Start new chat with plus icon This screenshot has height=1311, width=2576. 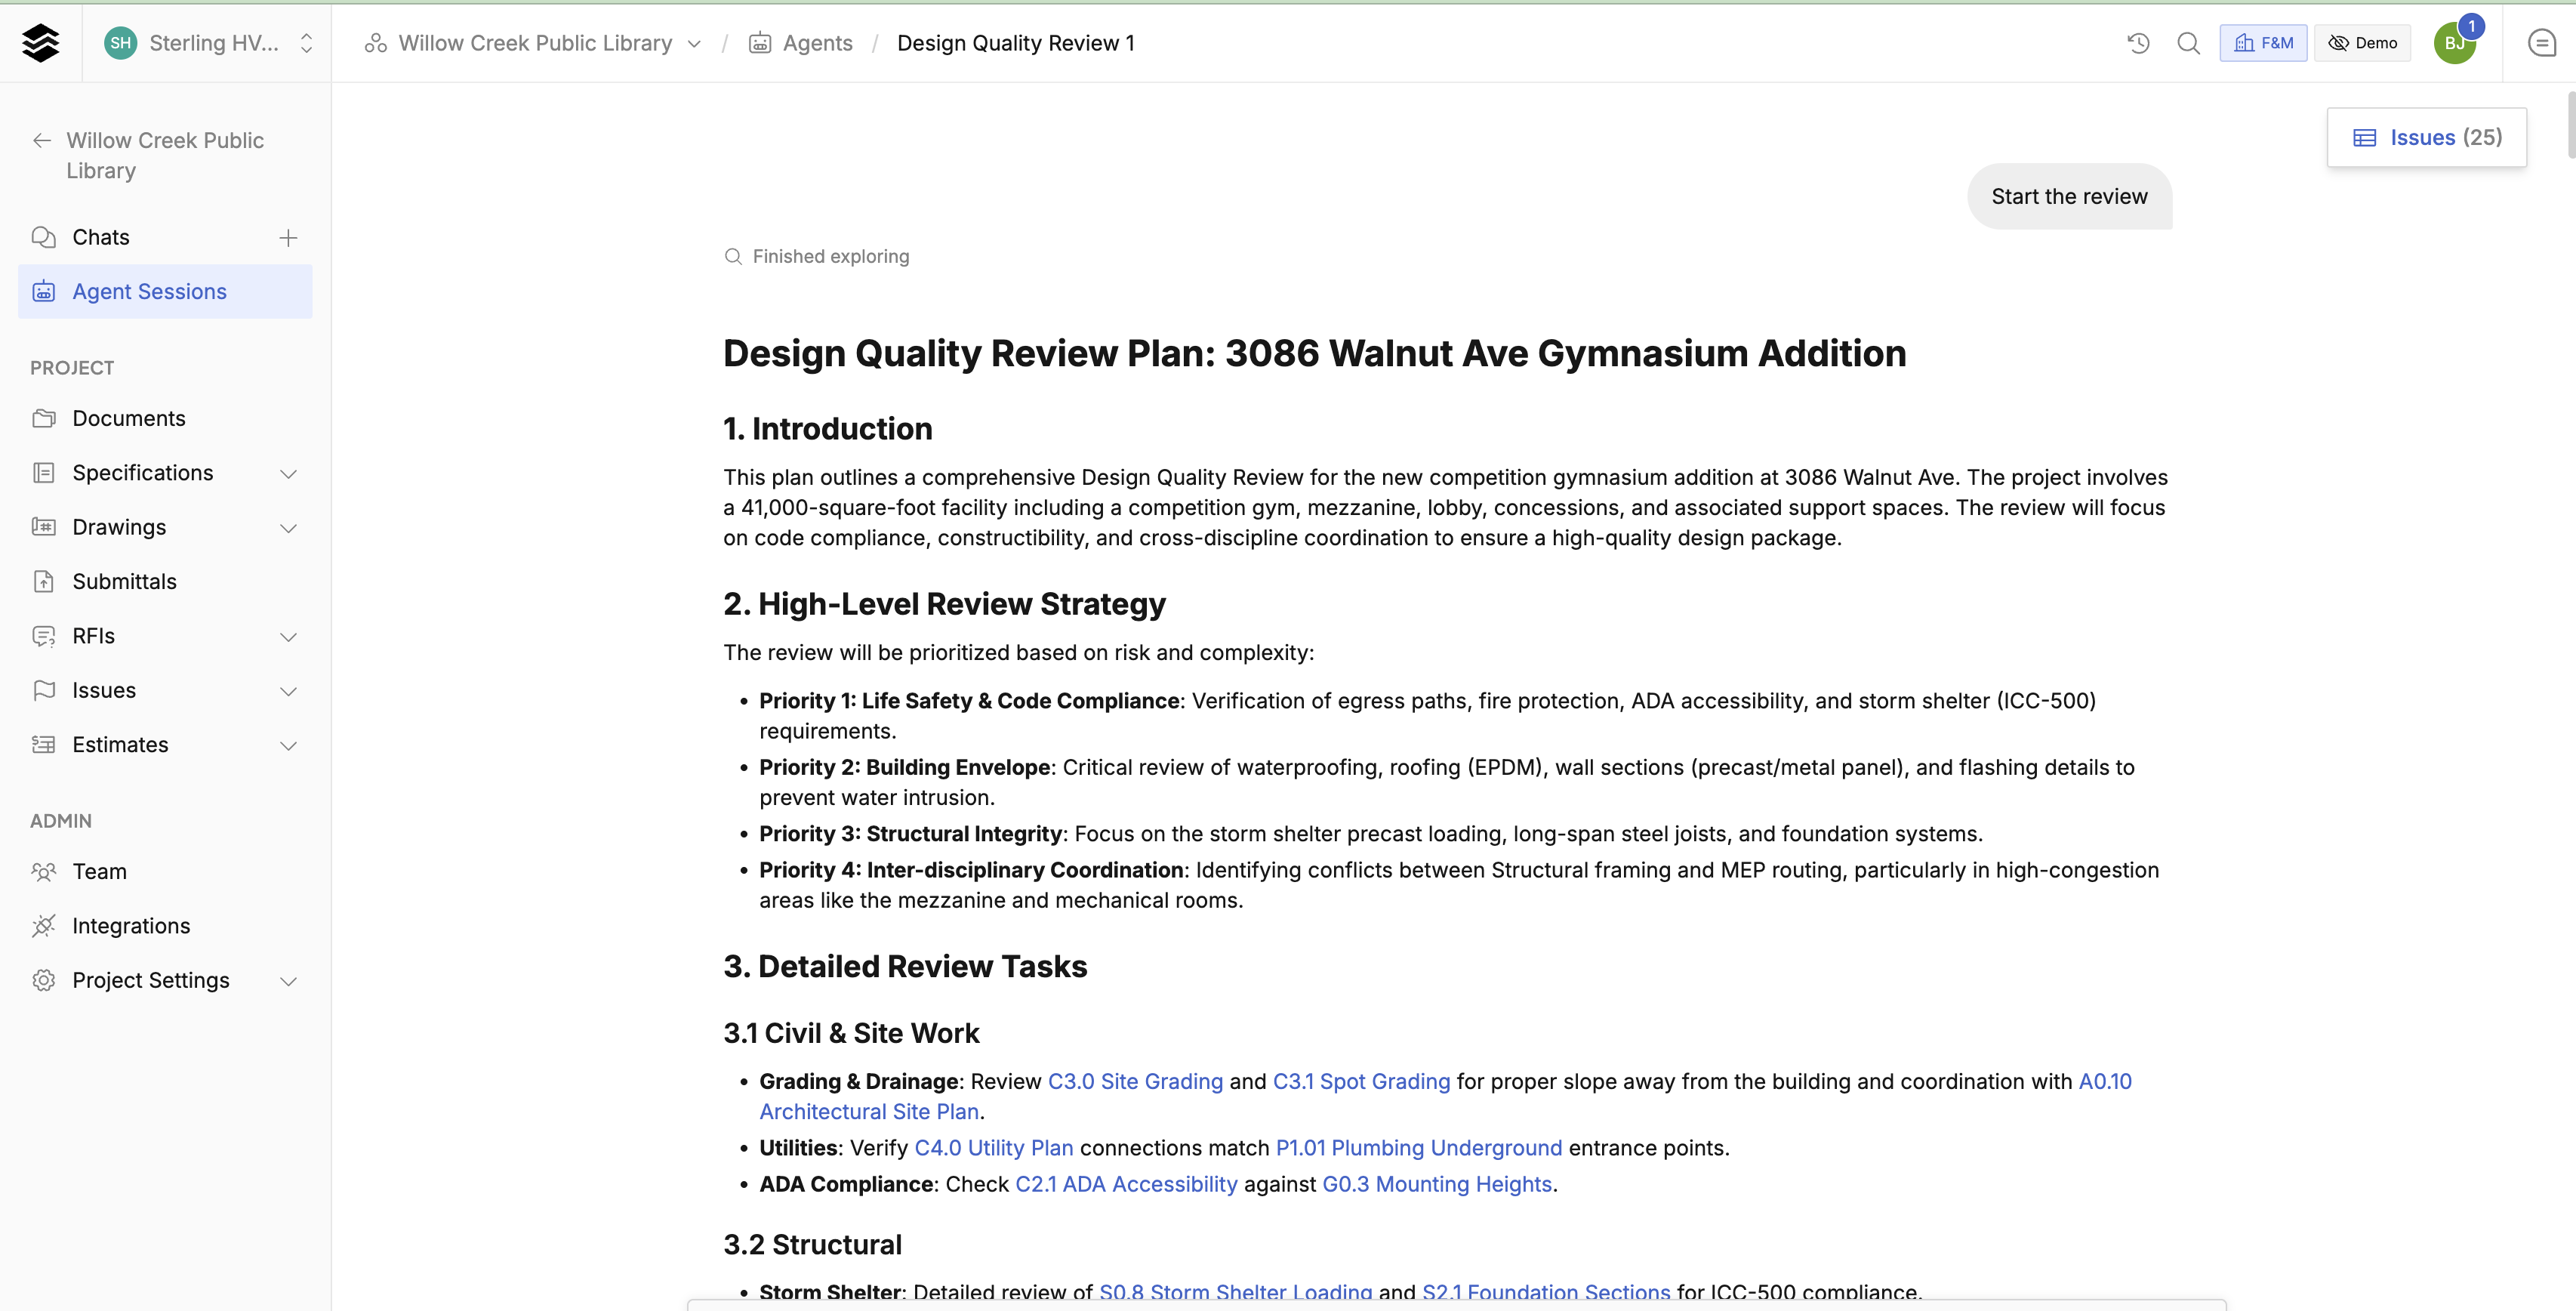point(288,237)
